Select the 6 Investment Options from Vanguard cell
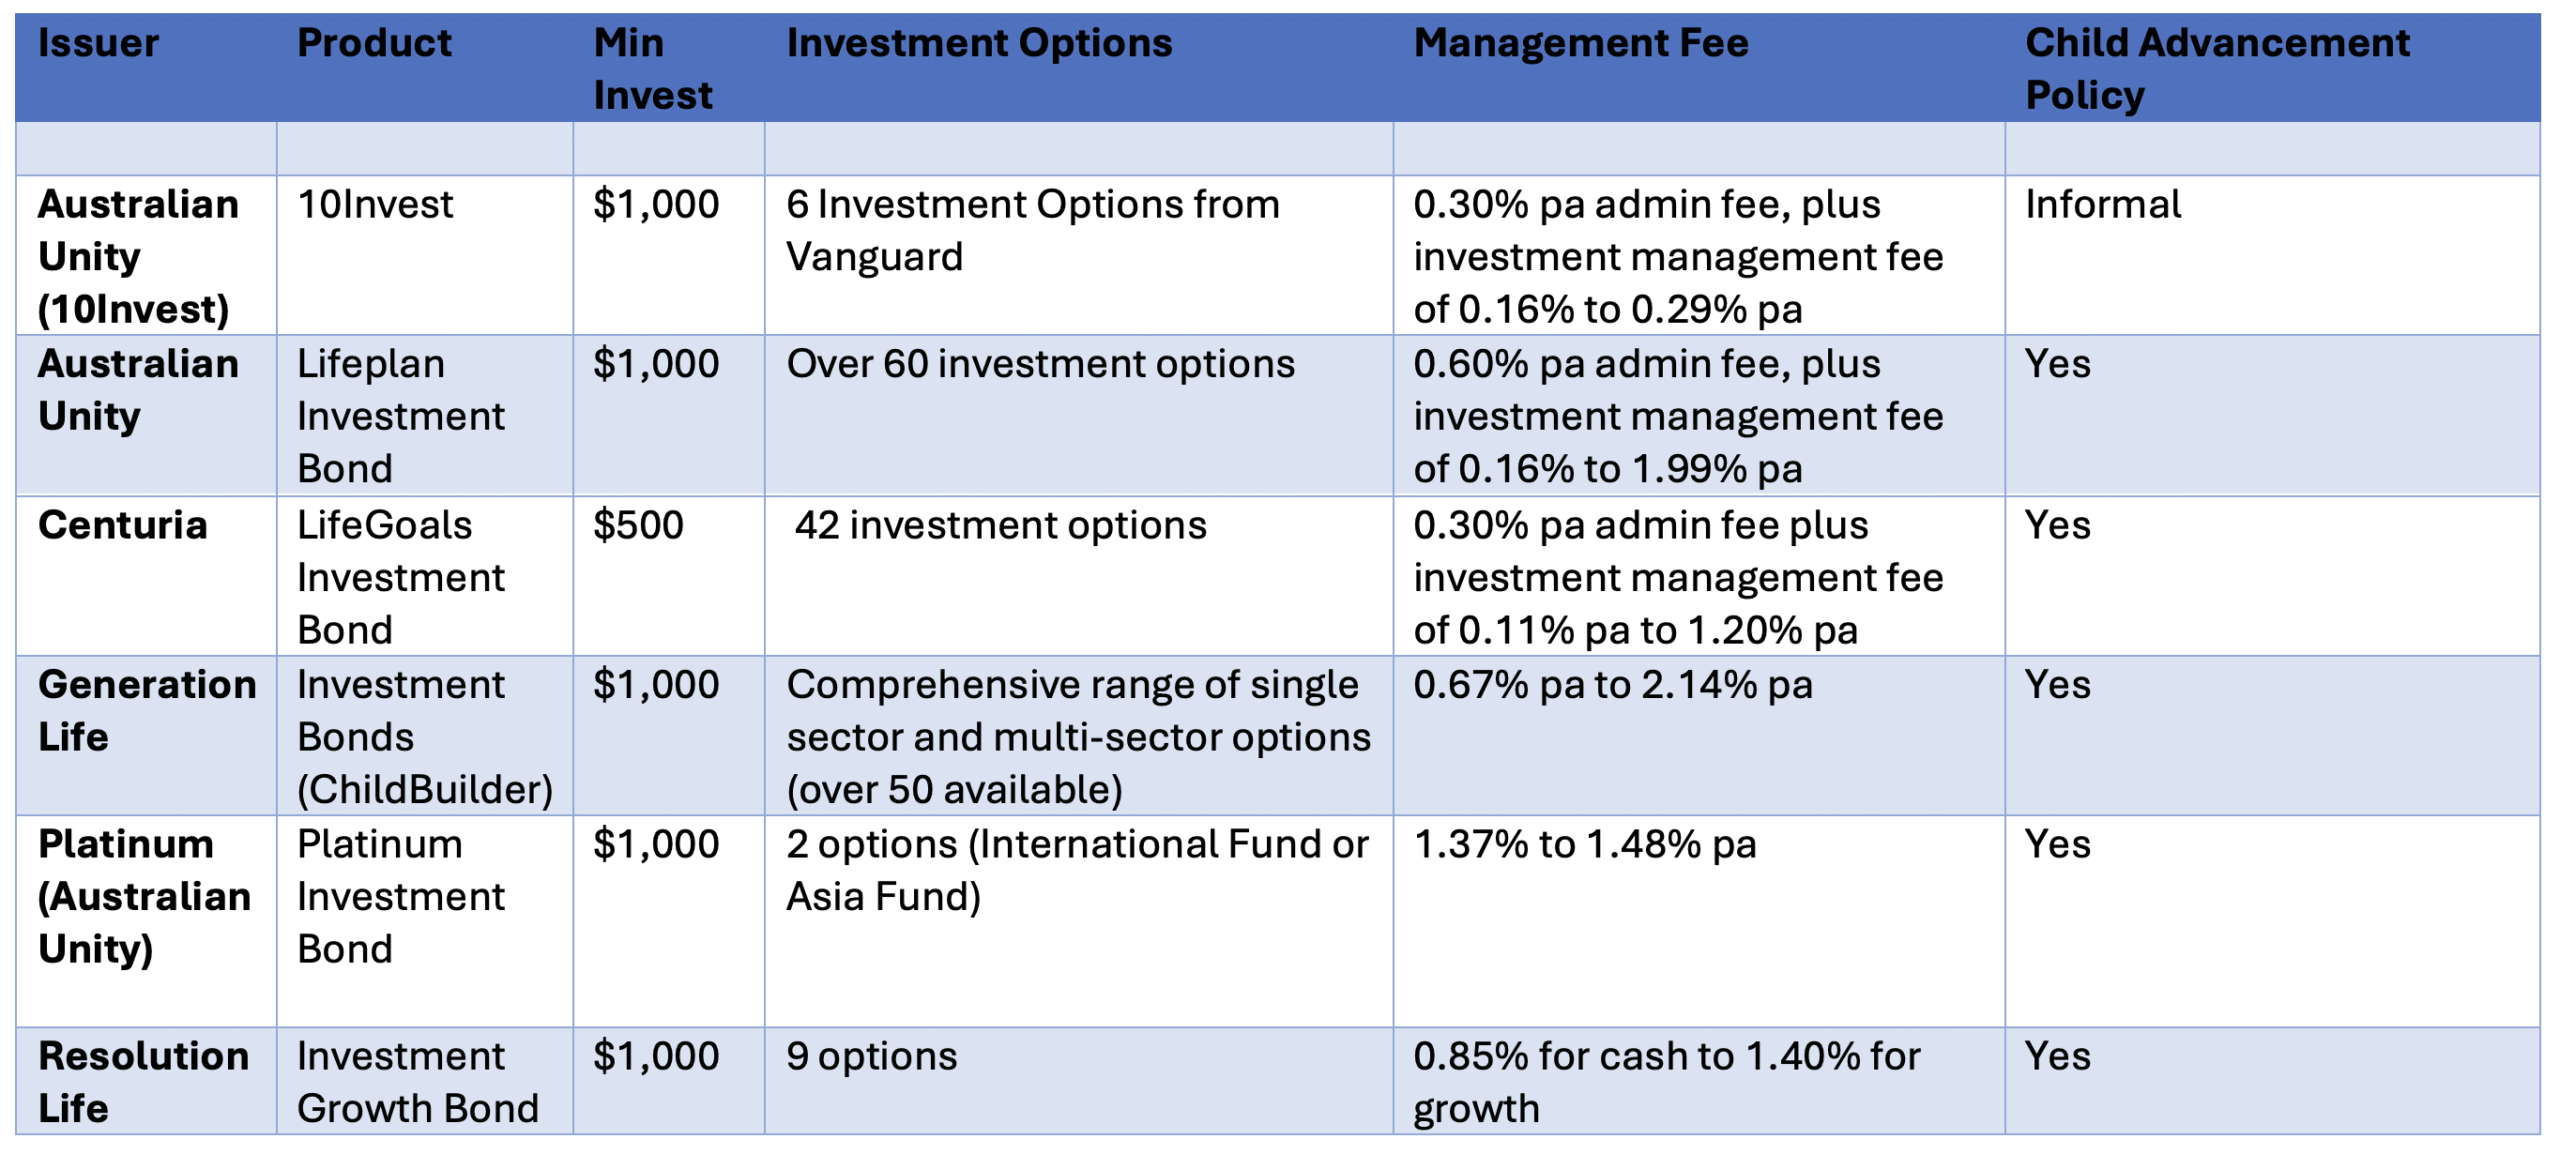Image resolution: width=2560 pixels, height=1154 pixels. (x=1032, y=231)
